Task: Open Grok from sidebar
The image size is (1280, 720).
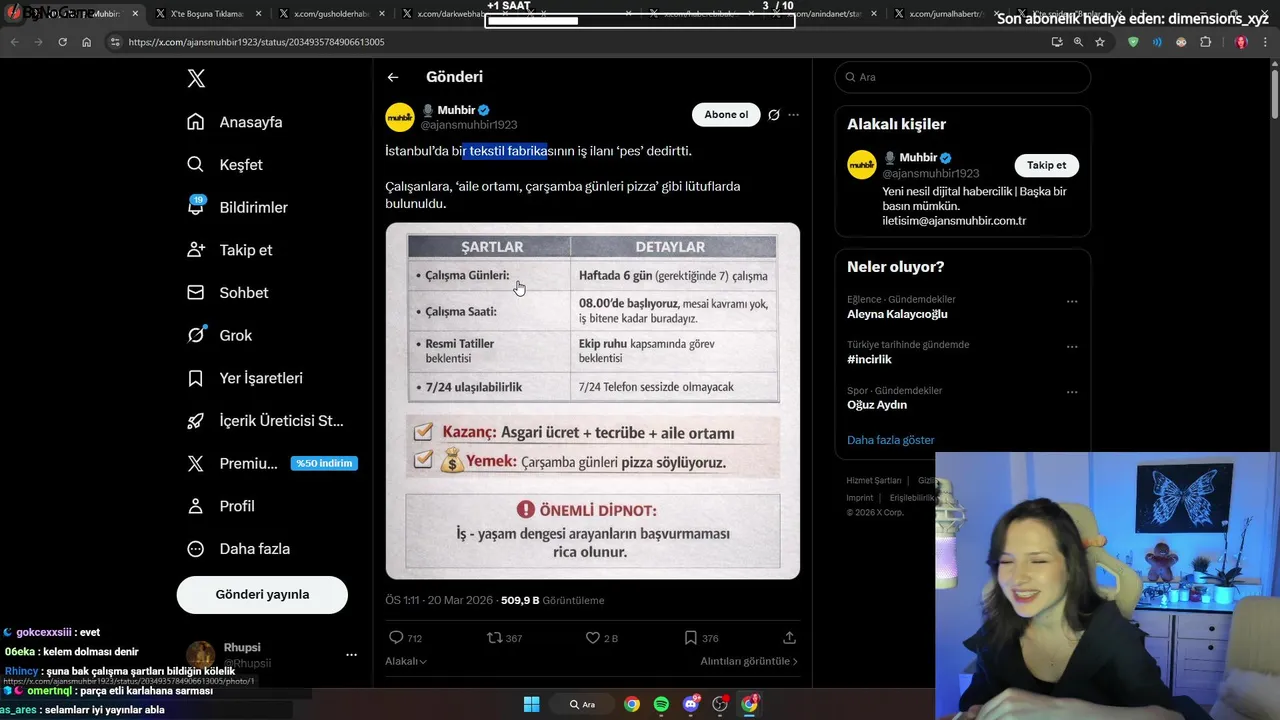Action: (219, 335)
